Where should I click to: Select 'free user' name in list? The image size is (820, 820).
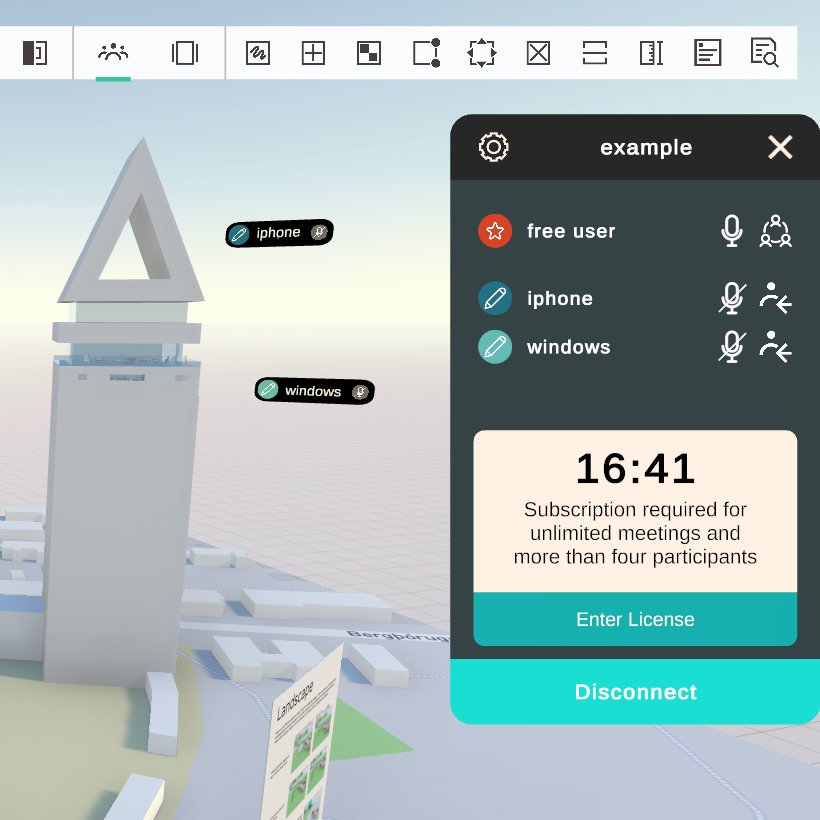click(x=571, y=231)
